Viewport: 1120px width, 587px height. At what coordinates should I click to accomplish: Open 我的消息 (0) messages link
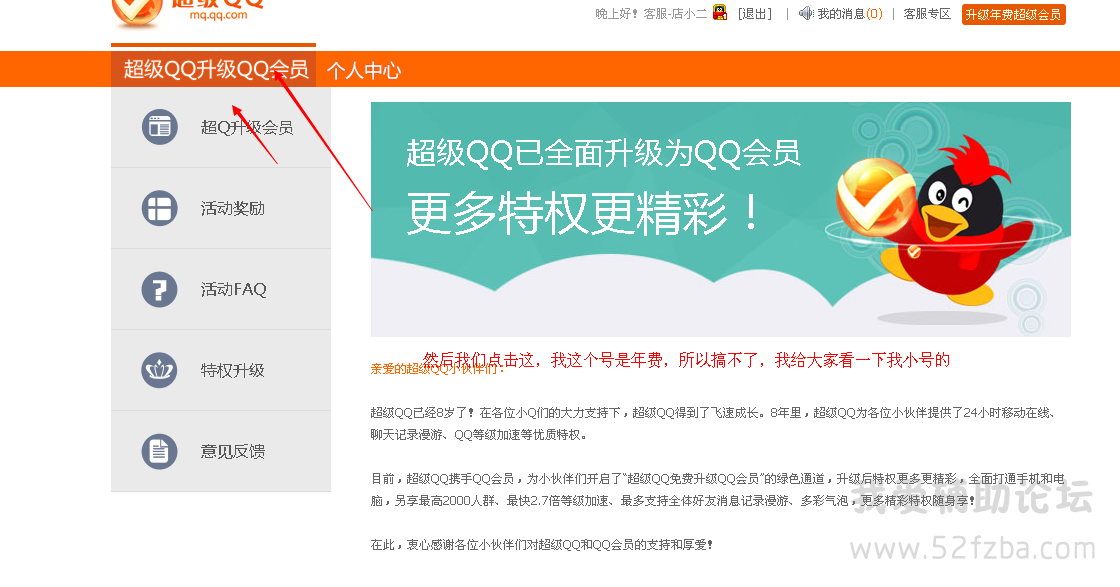(x=849, y=14)
